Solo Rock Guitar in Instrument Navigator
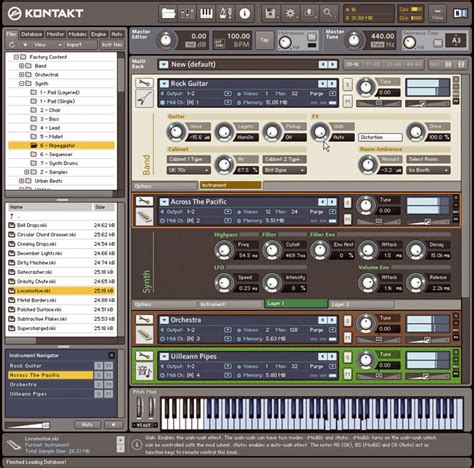The width and height of the screenshot is (474, 468). (x=99, y=366)
